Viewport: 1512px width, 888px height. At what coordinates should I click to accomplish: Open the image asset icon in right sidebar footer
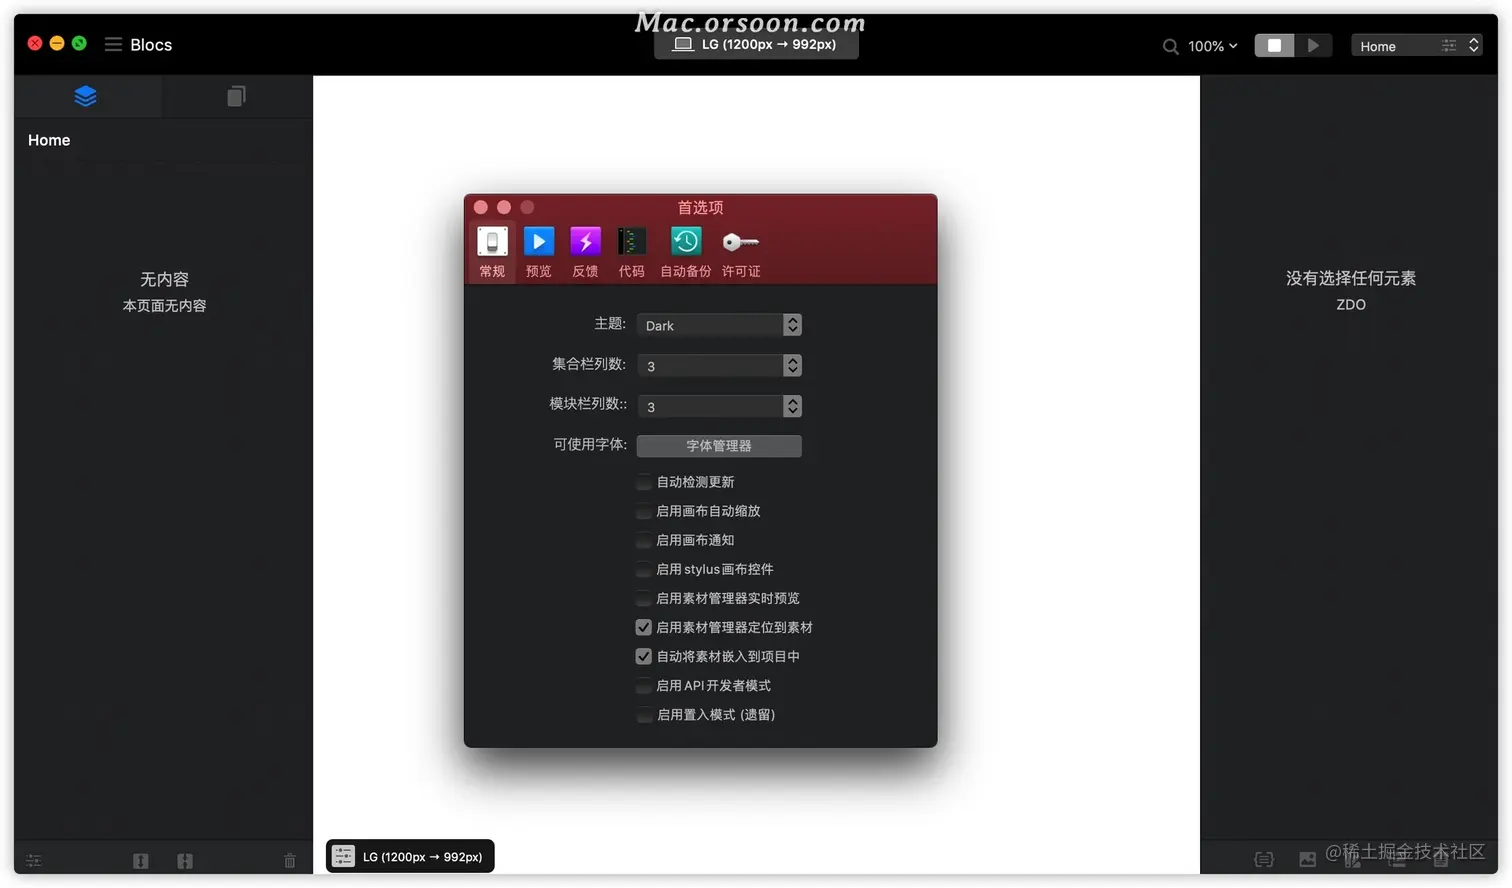(x=1307, y=859)
